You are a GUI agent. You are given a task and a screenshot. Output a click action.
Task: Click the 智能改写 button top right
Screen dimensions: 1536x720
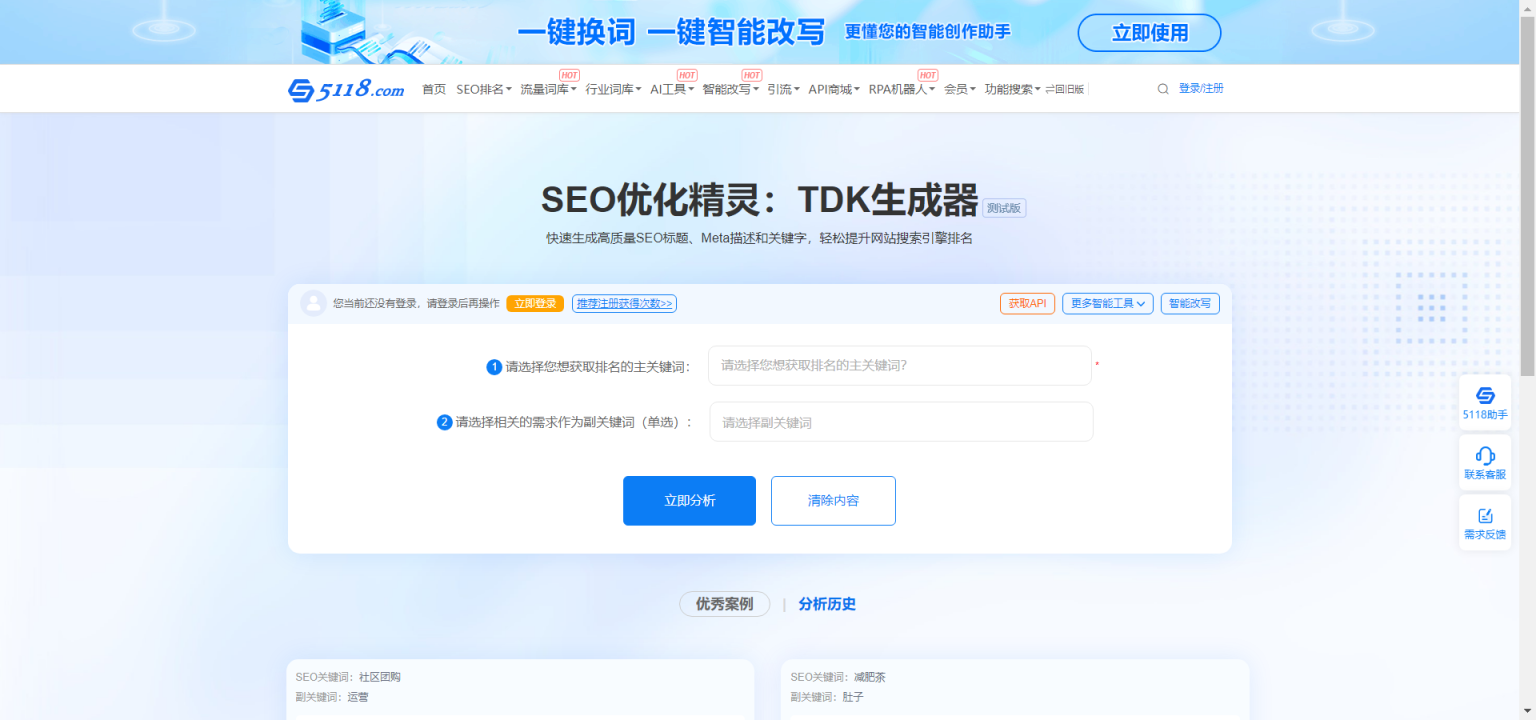[1190, 303]
